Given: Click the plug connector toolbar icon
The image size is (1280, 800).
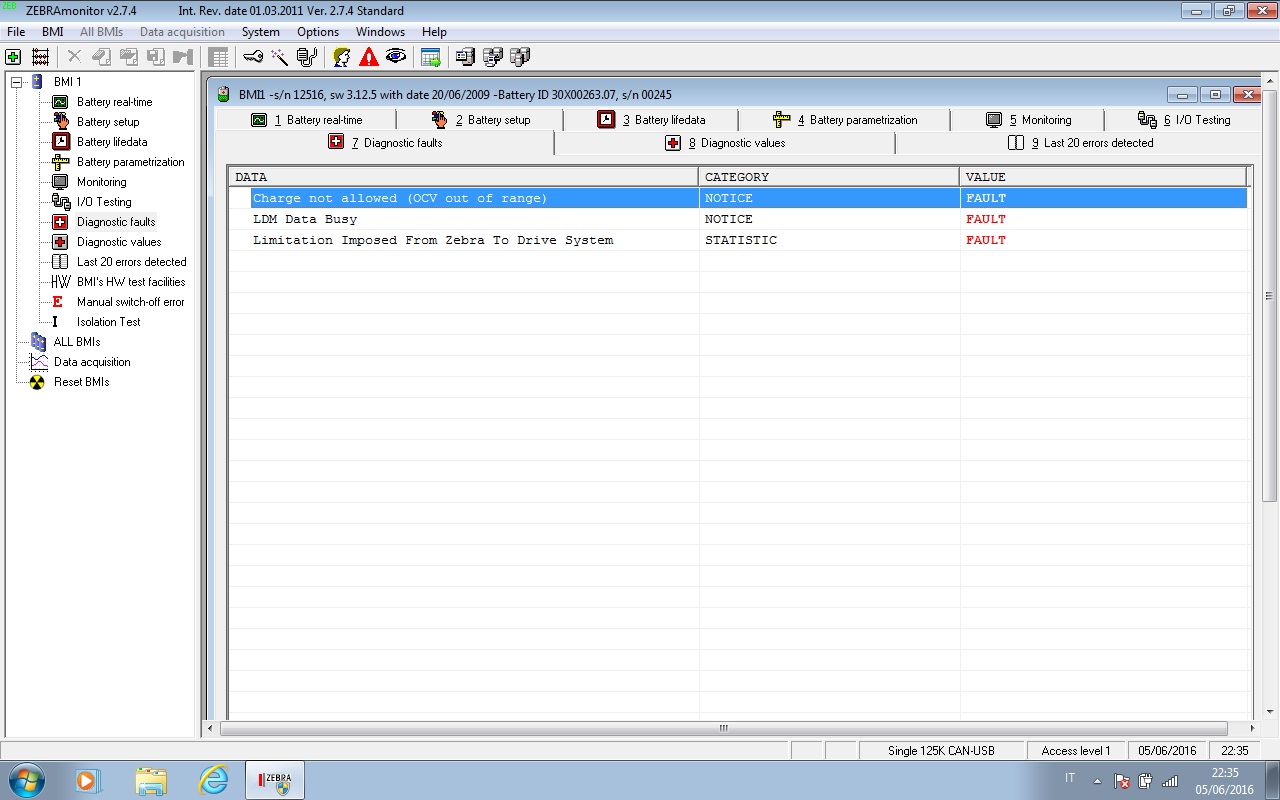Looking at the screenshot, I should click(307, 57).
